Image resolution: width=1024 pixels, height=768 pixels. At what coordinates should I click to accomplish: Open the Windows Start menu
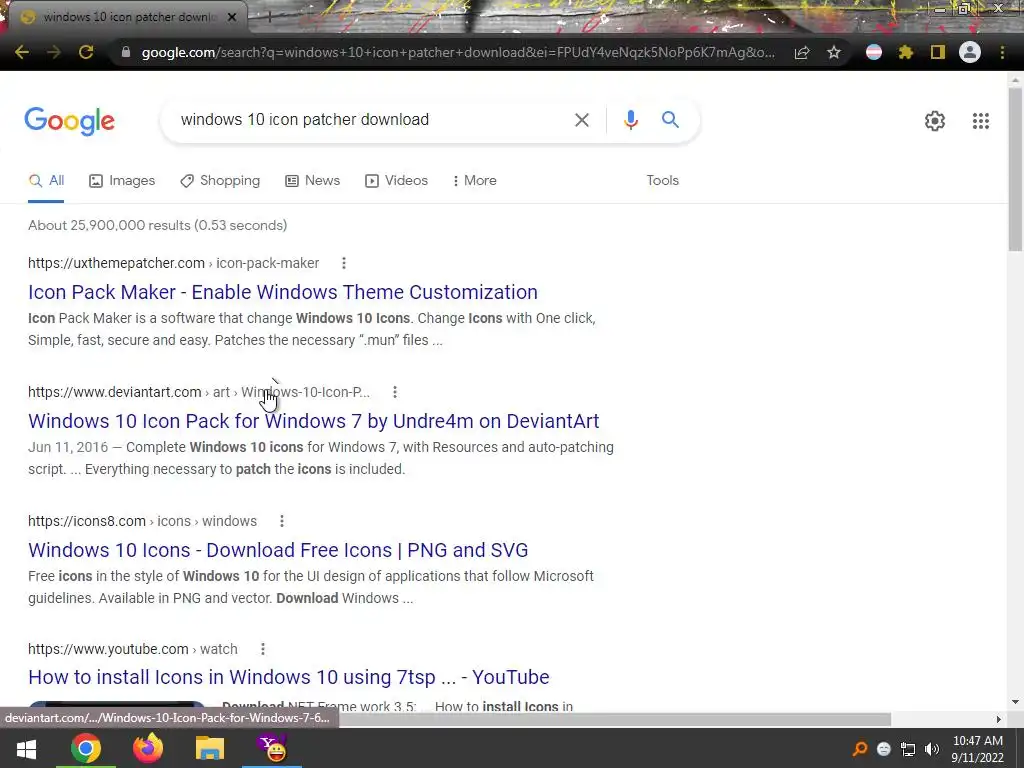[x=26, y=748]
